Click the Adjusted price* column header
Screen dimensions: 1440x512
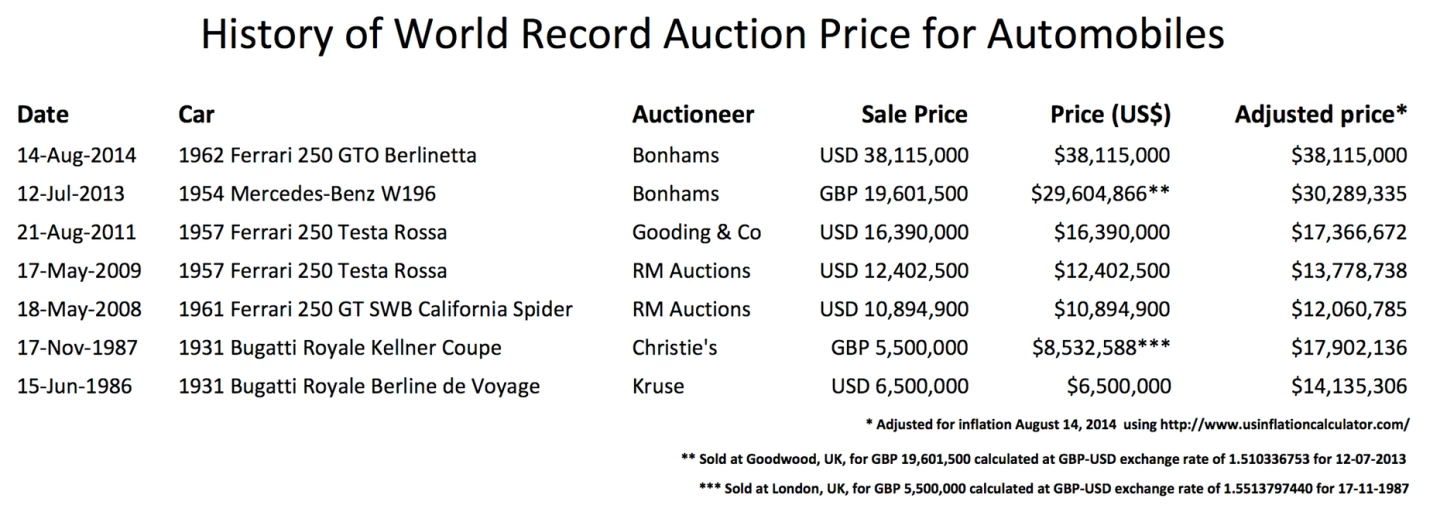[1321, 114]
